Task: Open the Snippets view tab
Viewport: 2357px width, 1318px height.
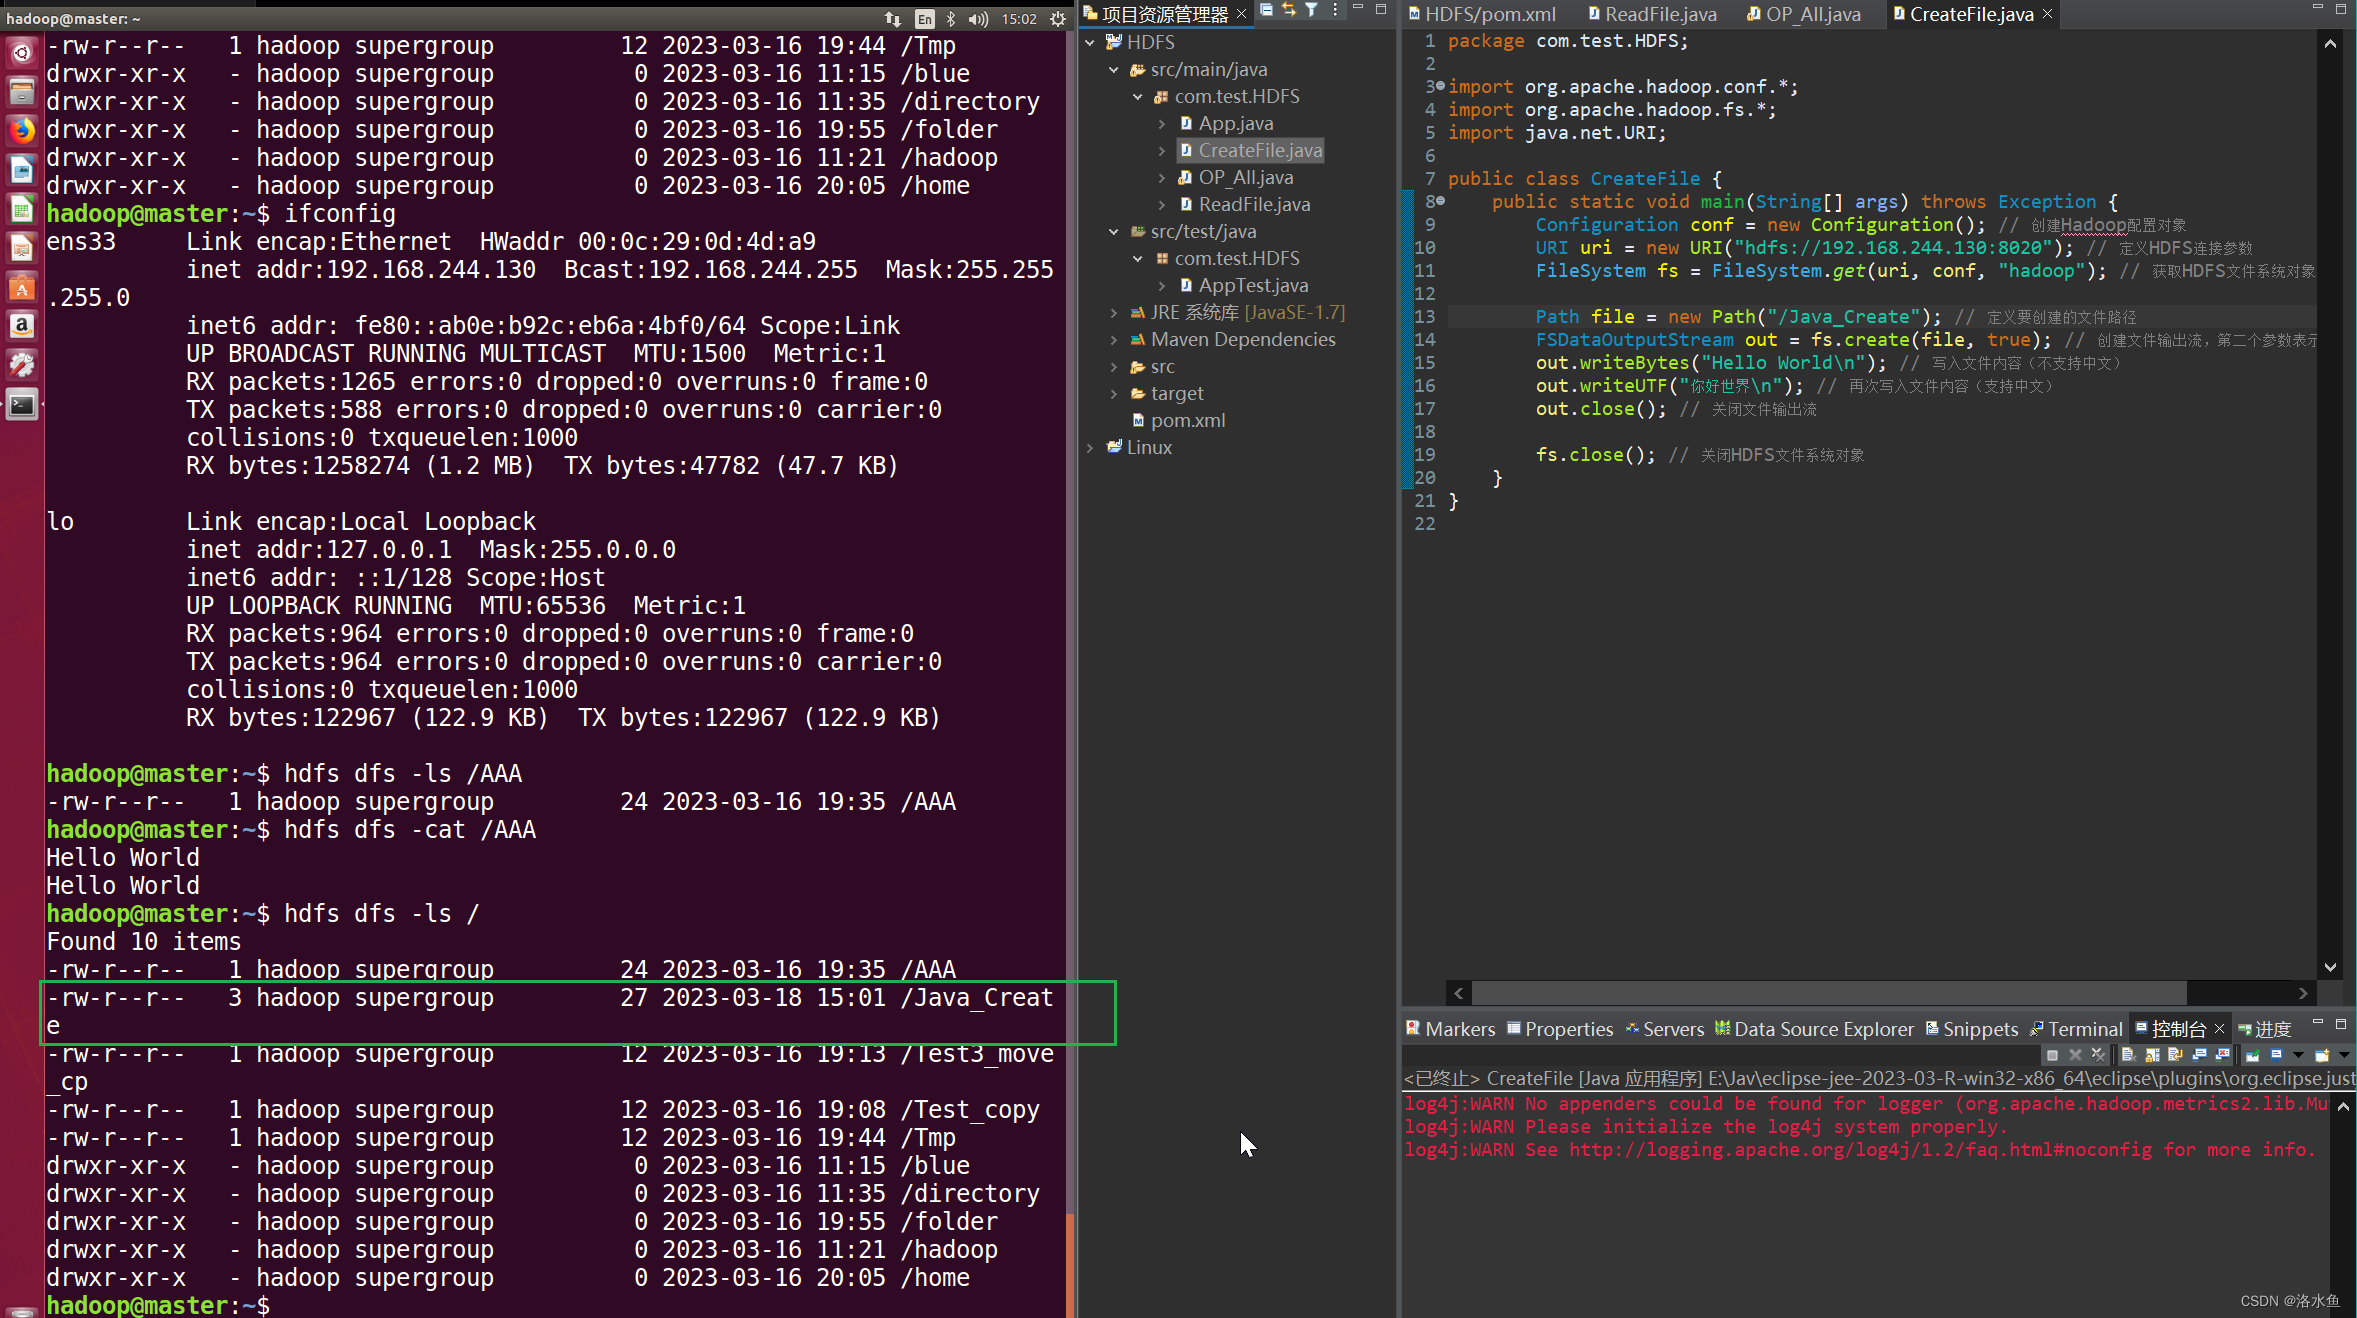Action: (1971, 1029)
